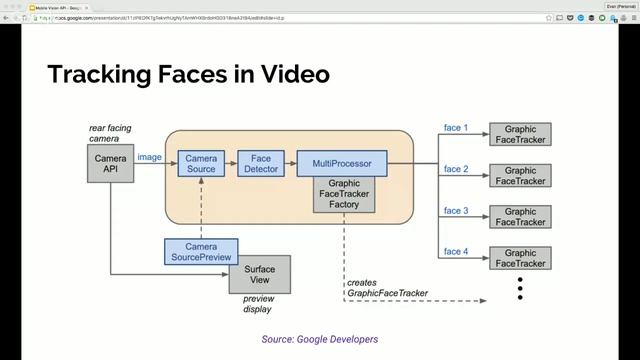Viewport: 640px width, 360px height.
Task: Click the 'face 2' label
Action: 456,169
